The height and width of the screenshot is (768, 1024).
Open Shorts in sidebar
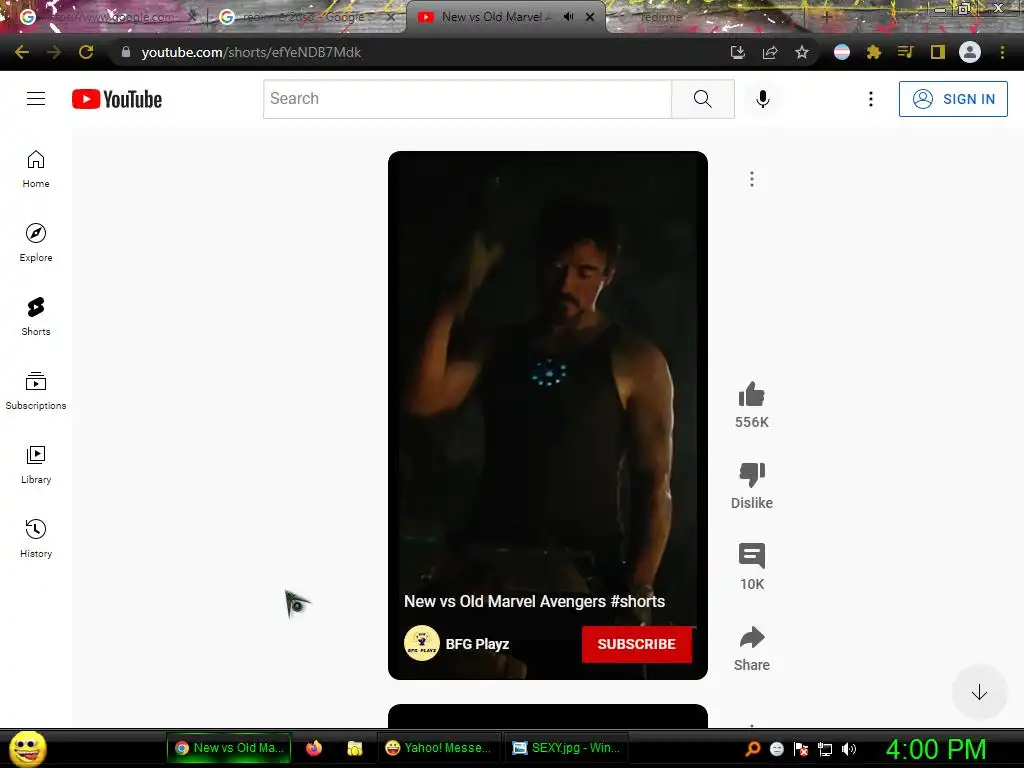pos(36,317)
